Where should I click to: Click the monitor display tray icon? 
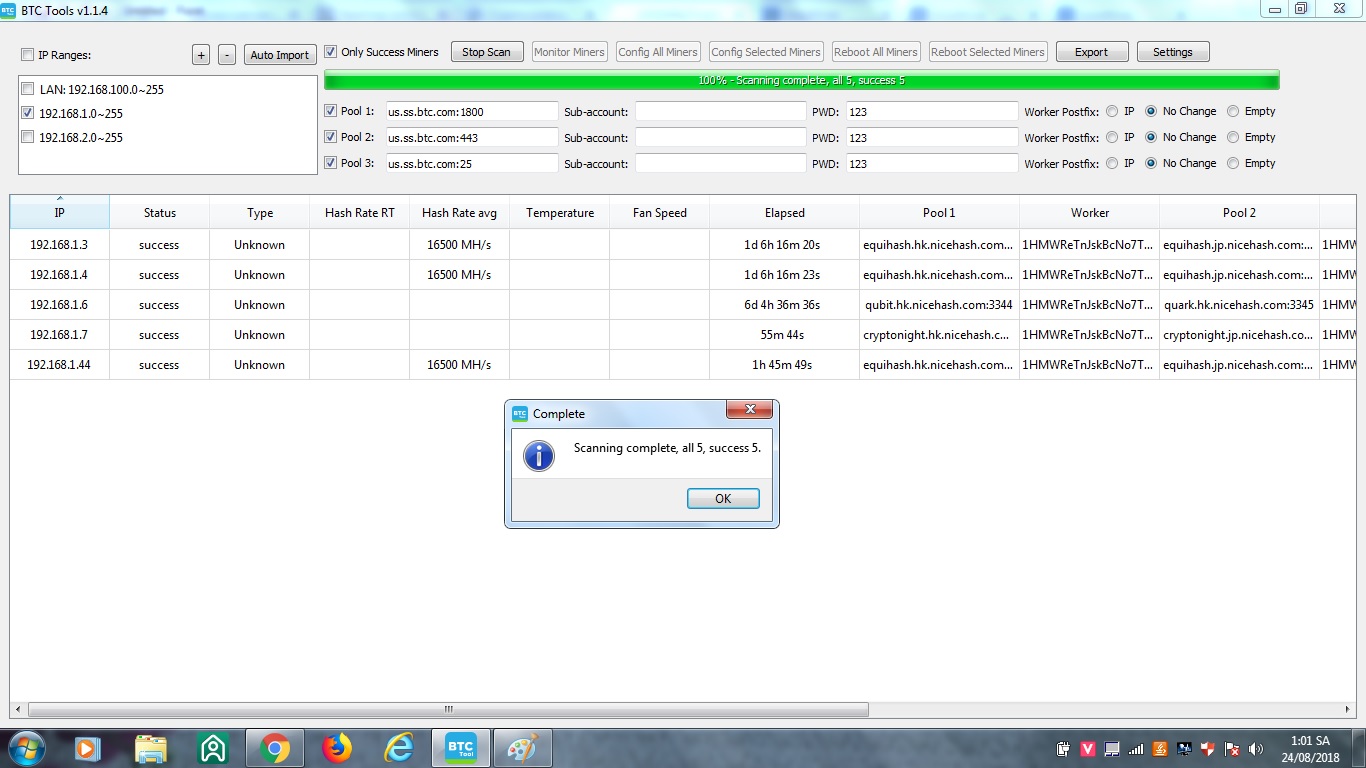(1184, 749)
